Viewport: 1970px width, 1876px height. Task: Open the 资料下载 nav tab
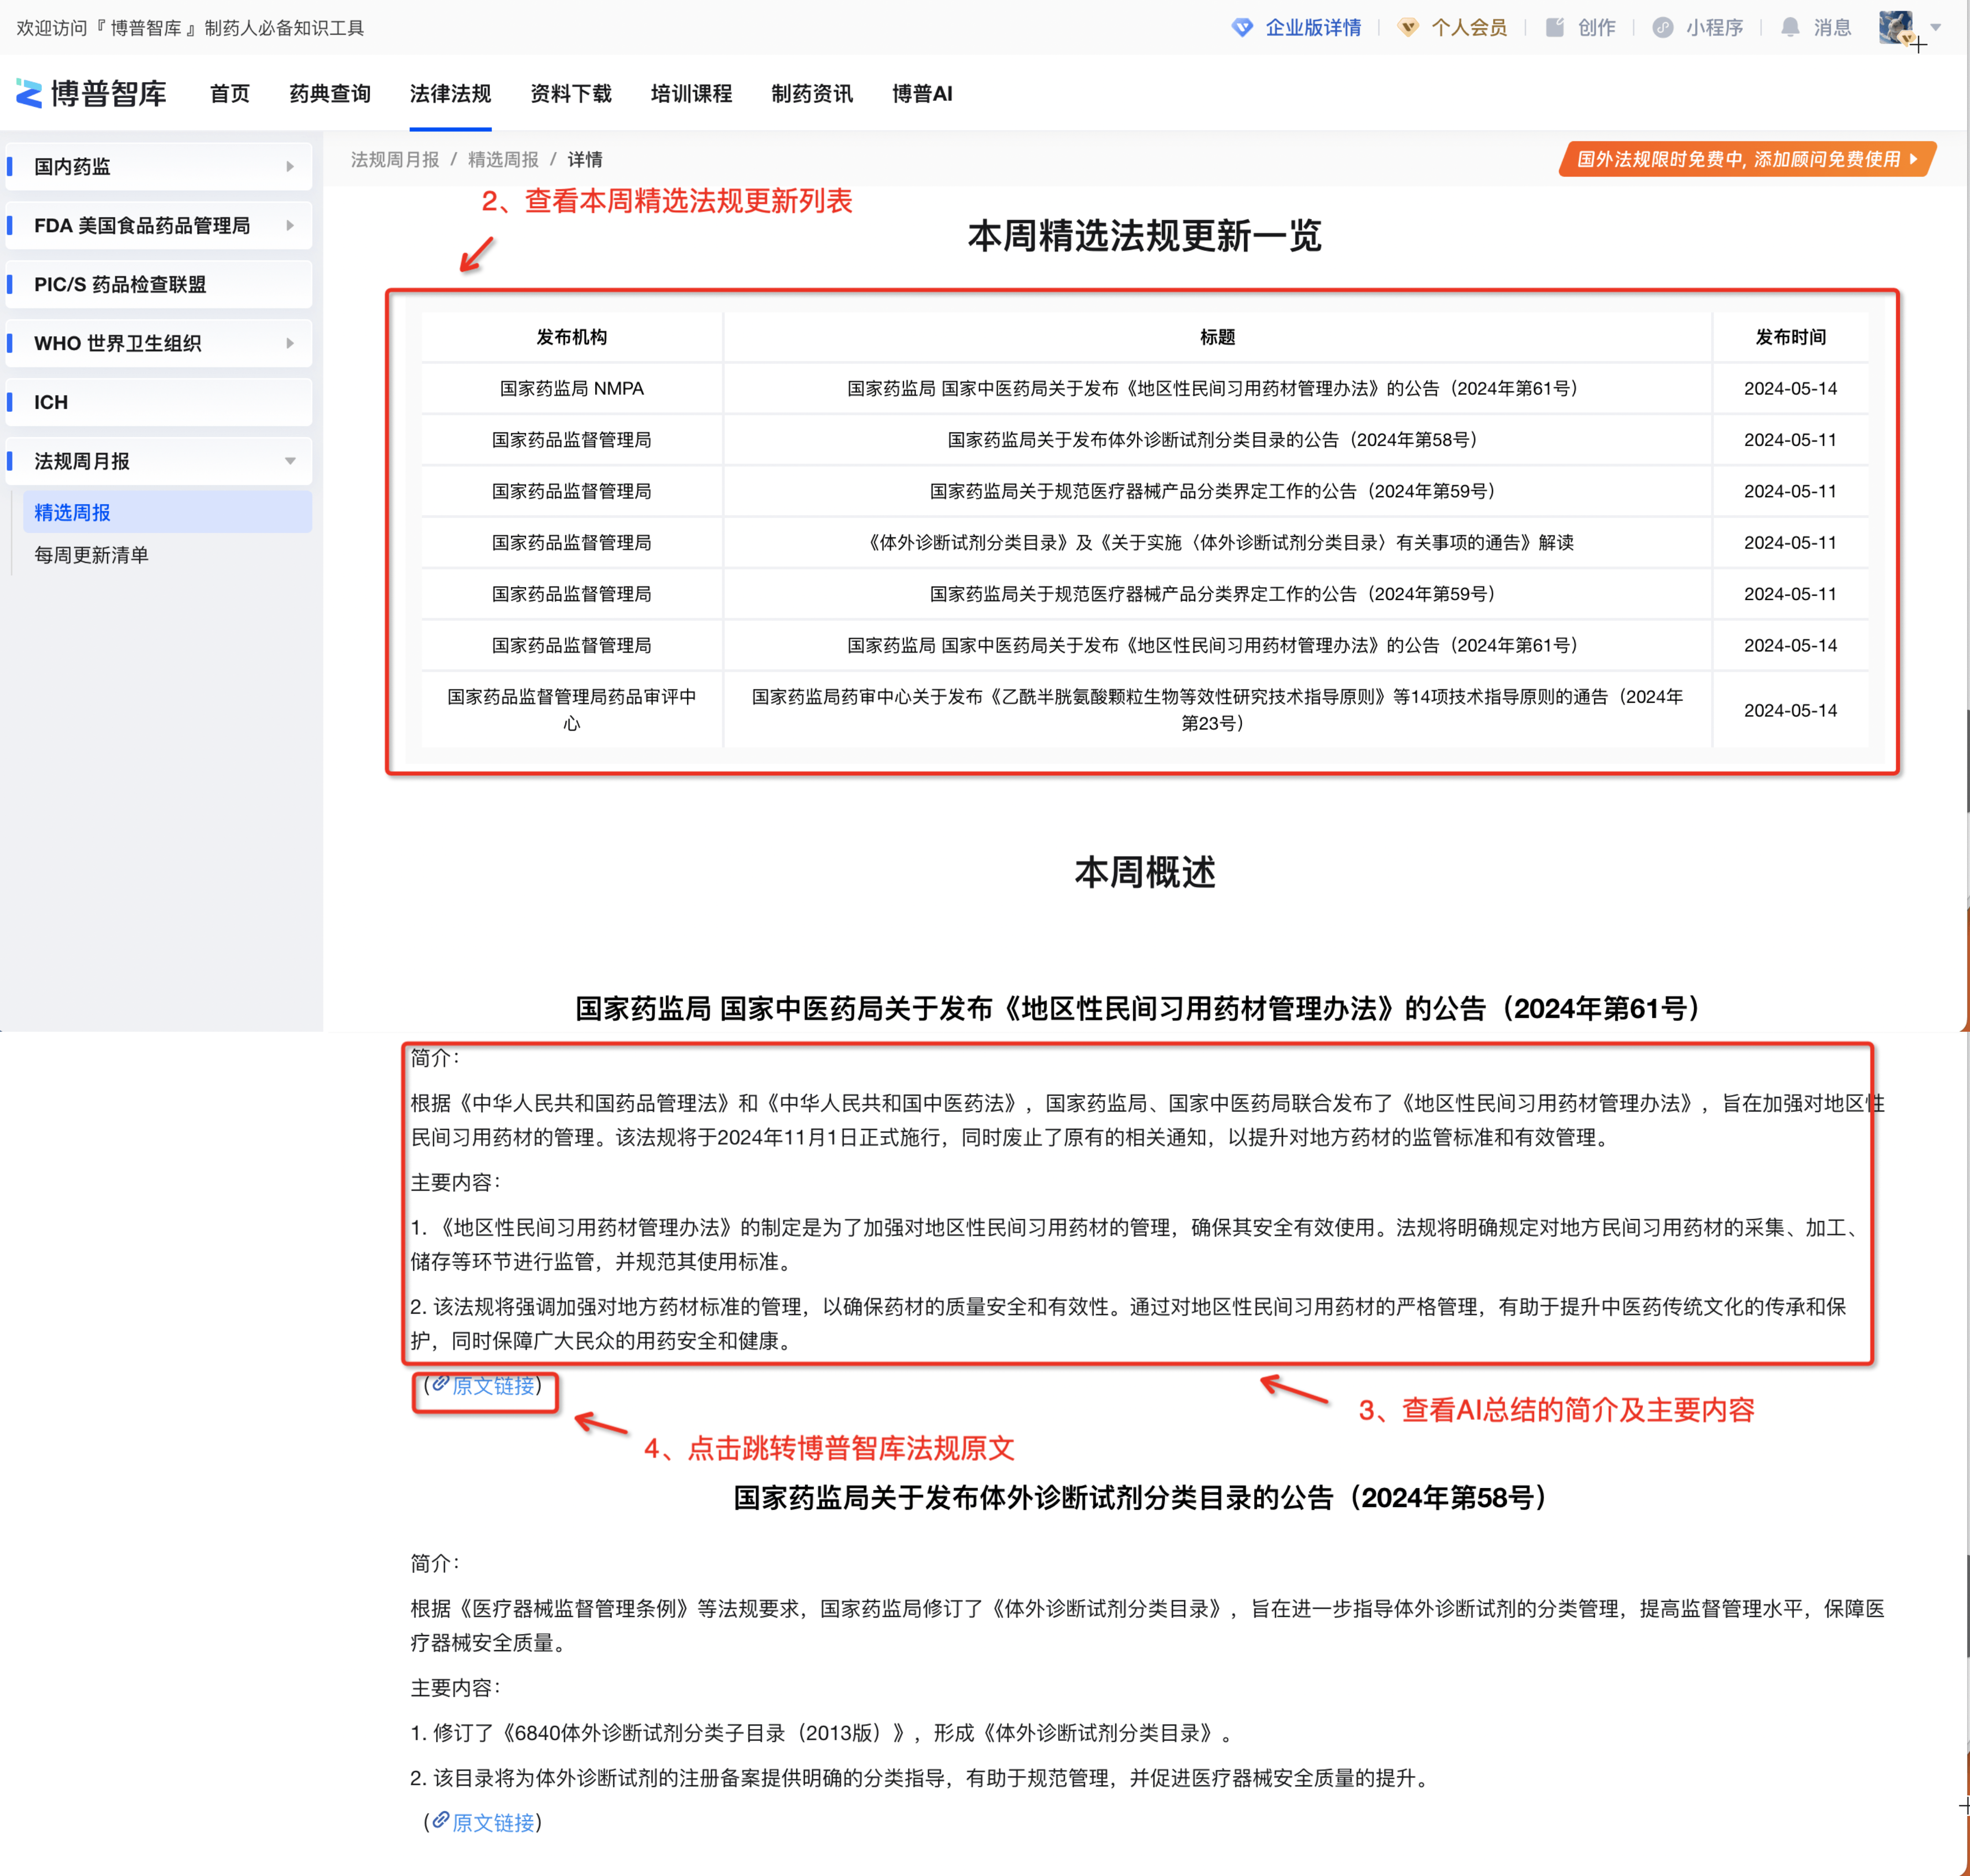coord(571,93)
